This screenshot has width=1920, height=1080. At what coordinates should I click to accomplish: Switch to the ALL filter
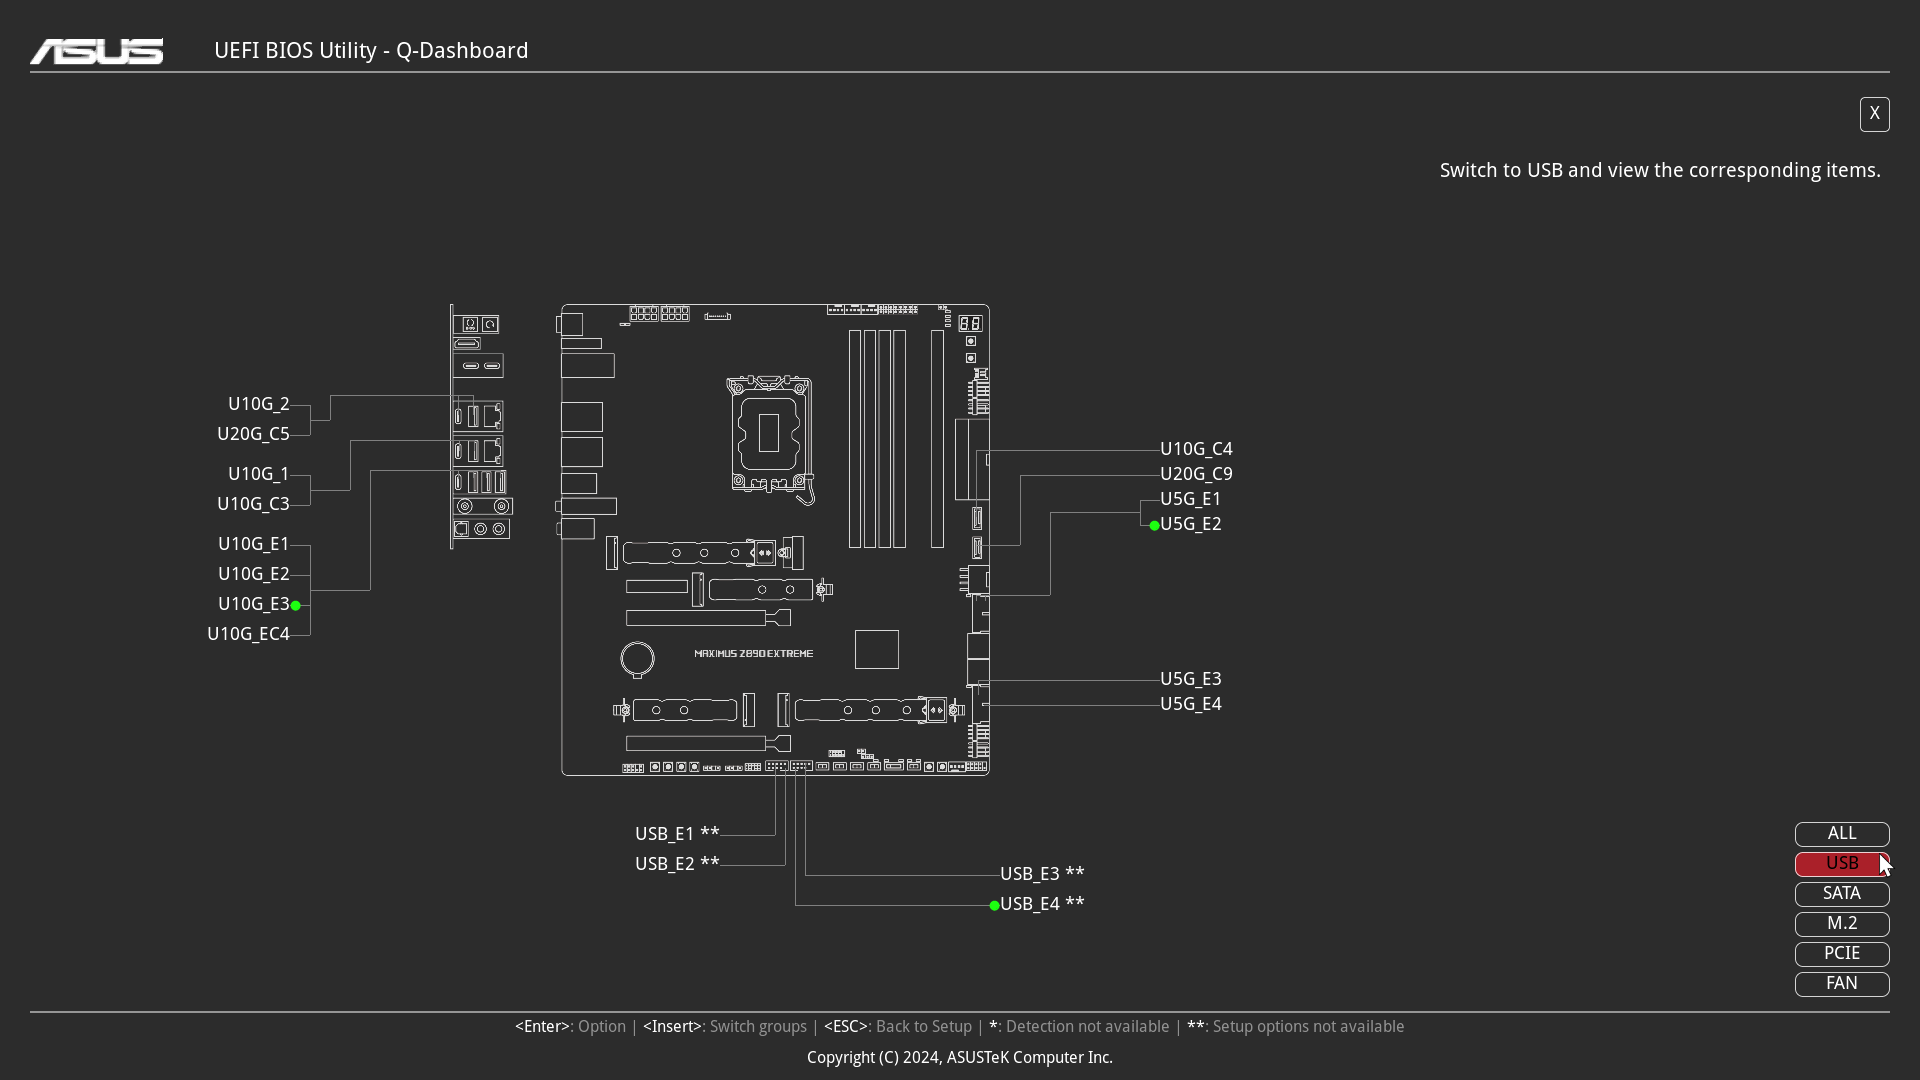pos(1842,834)
